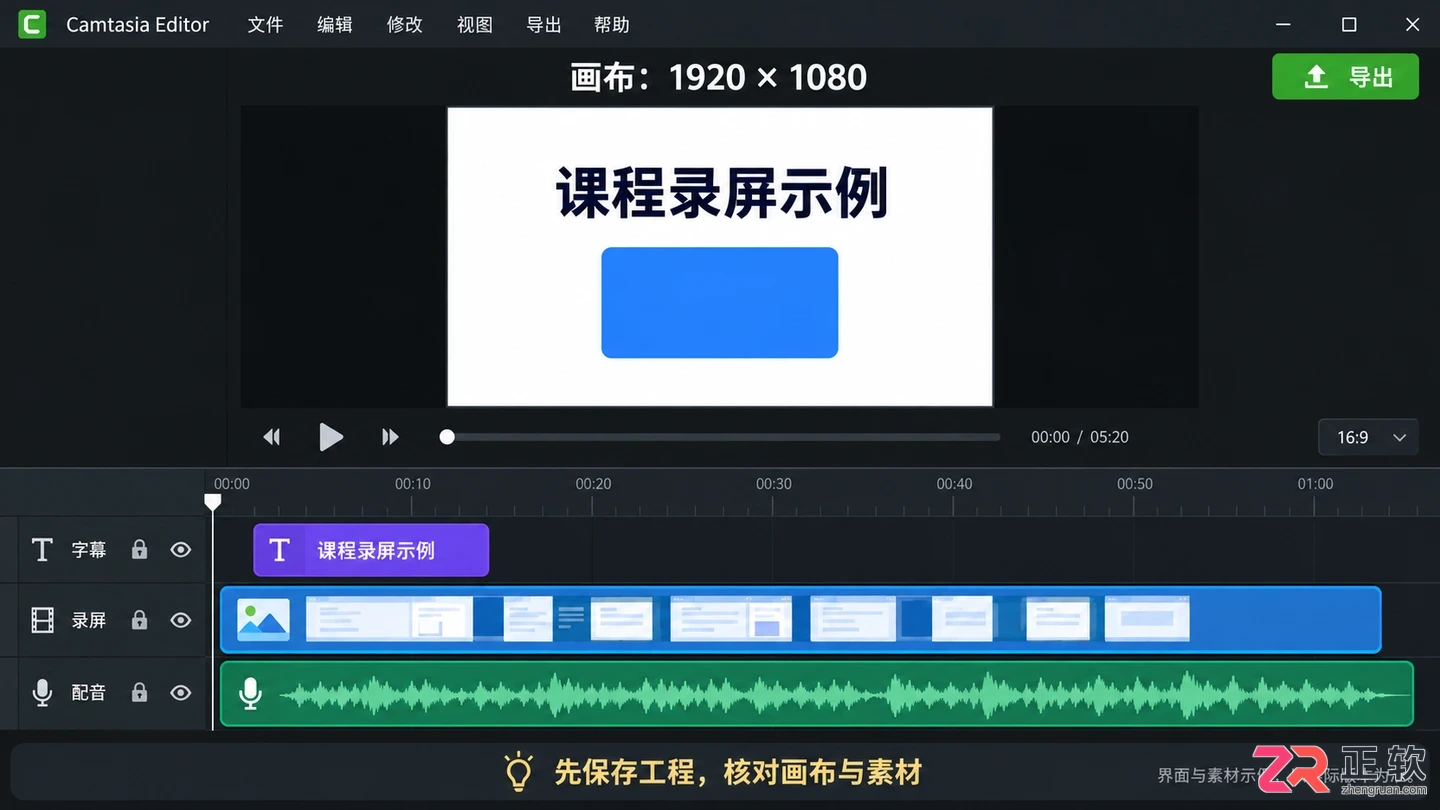This screenshot has width=1440, height=810.
Task: Open the 编辑 menu
Action: [335, 25]
